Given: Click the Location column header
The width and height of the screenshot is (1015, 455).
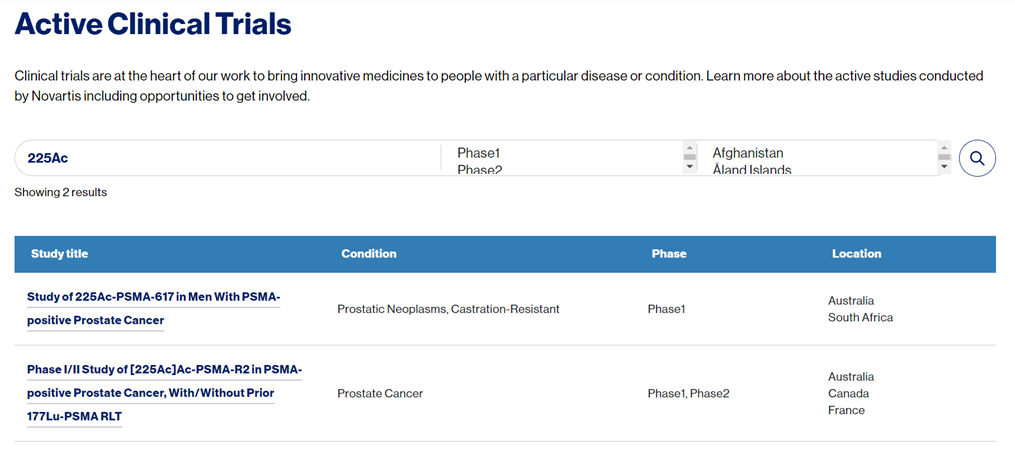Looking at the screenshot, I should [x=856, y=254].
